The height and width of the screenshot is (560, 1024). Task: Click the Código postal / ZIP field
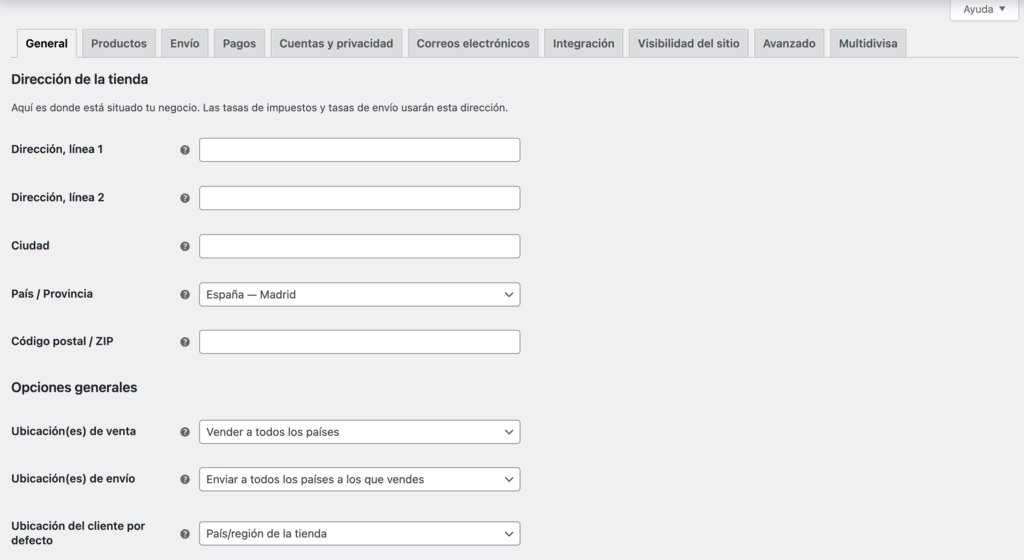pos(359,342)
